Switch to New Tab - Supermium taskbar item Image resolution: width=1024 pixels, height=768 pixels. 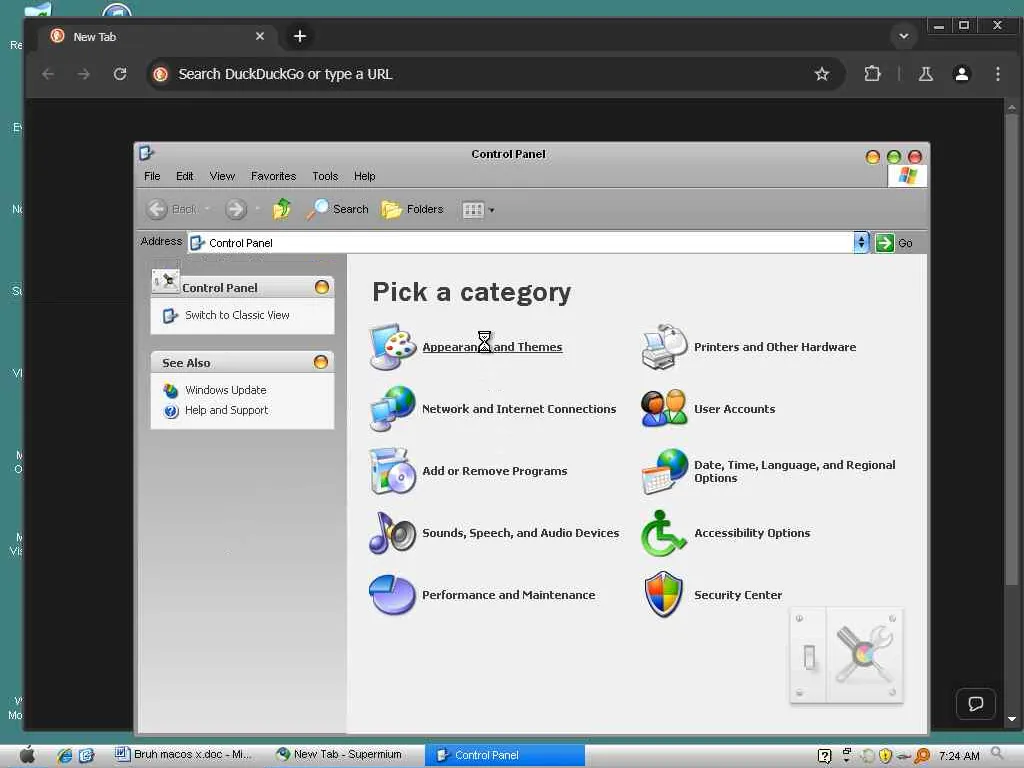339,755
